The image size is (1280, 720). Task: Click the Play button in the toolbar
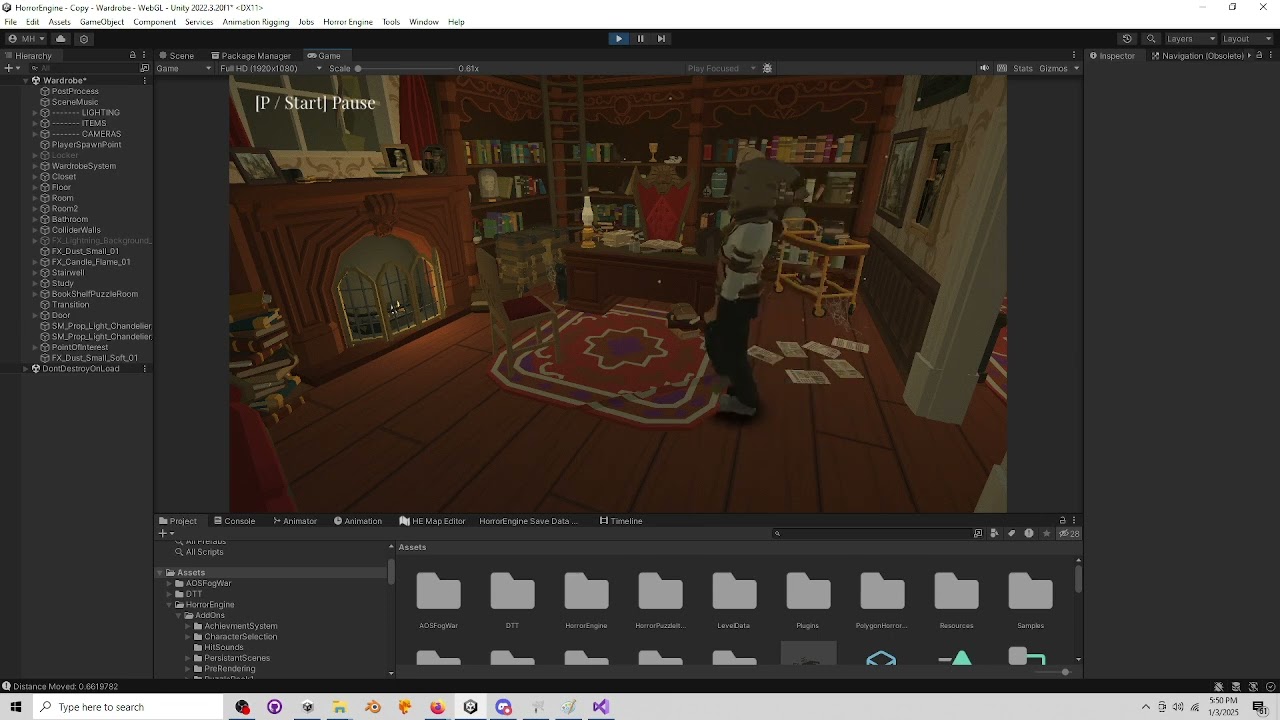tap(618, 39)
